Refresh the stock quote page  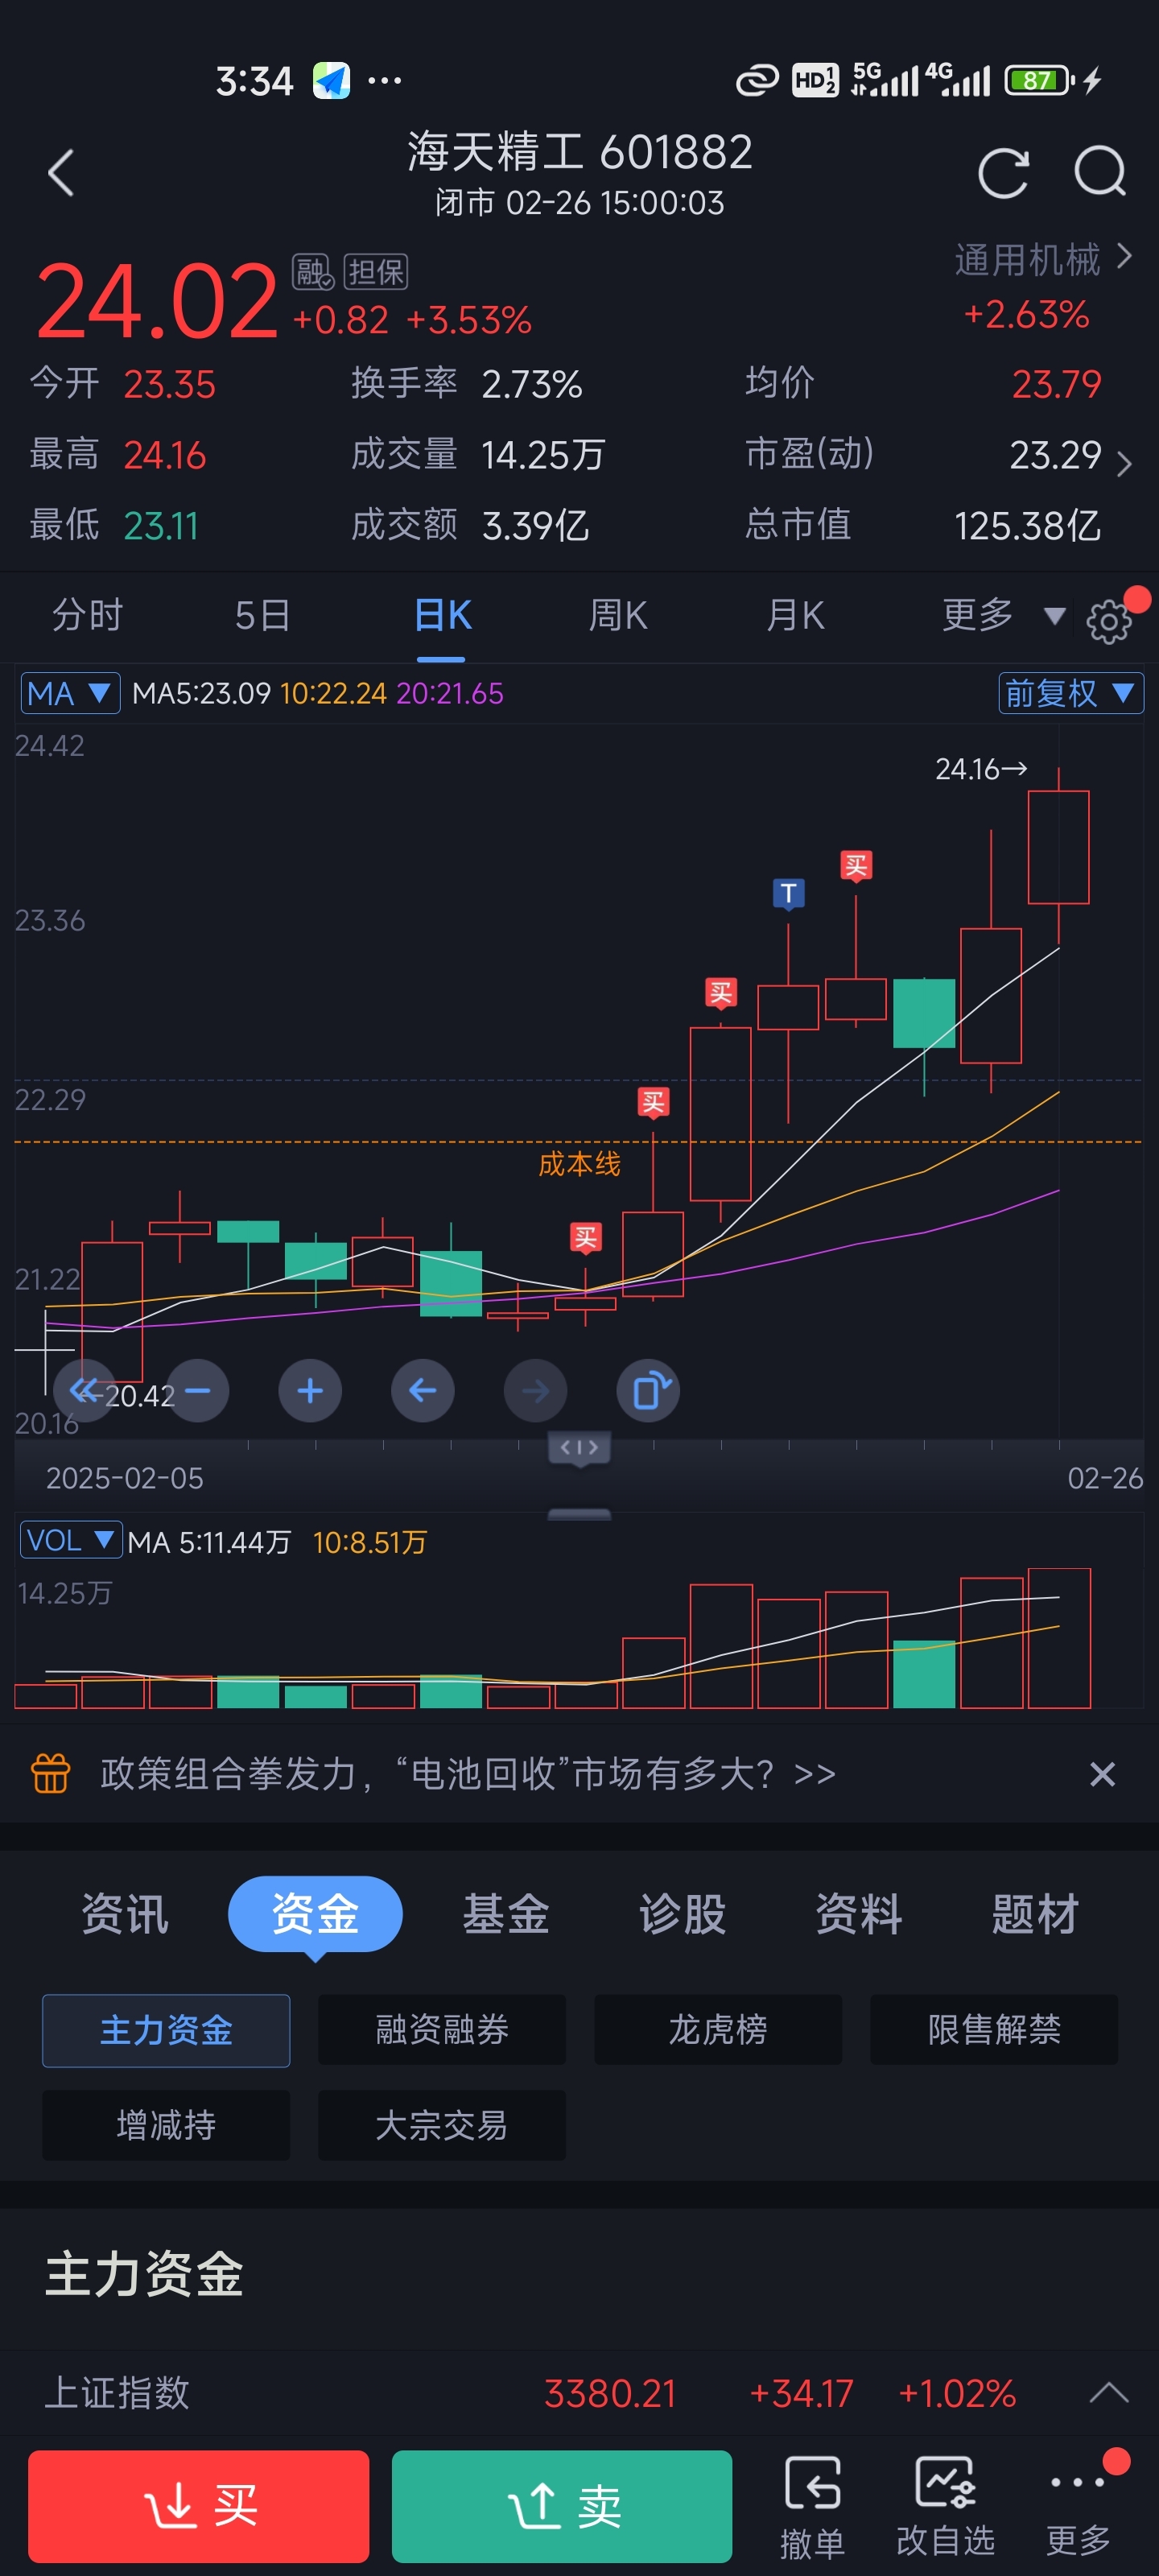coord(1004,172)
